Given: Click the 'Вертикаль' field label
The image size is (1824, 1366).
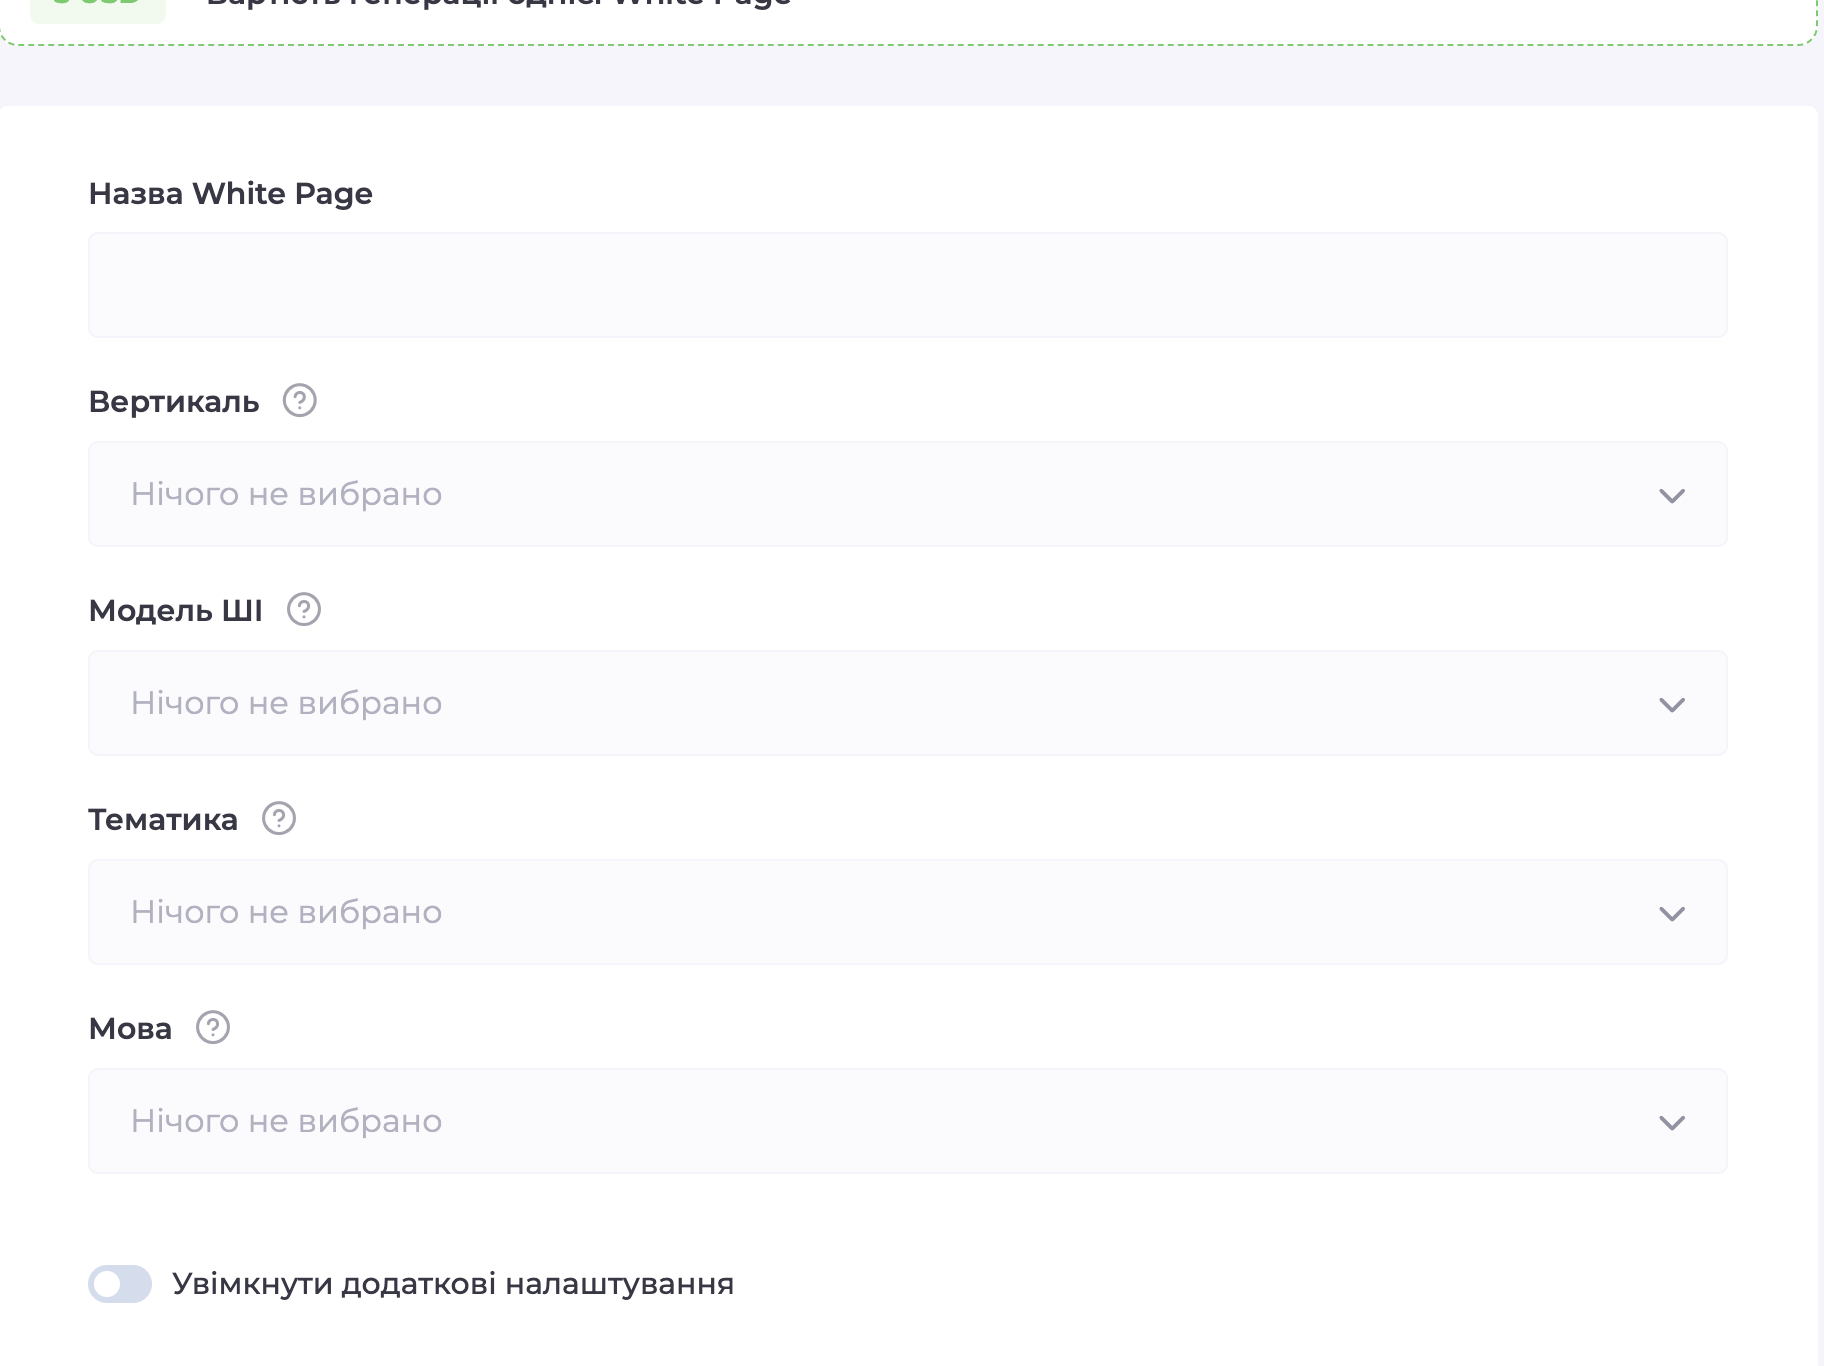Looking at the screenshot, I should (x=174, y=402).
